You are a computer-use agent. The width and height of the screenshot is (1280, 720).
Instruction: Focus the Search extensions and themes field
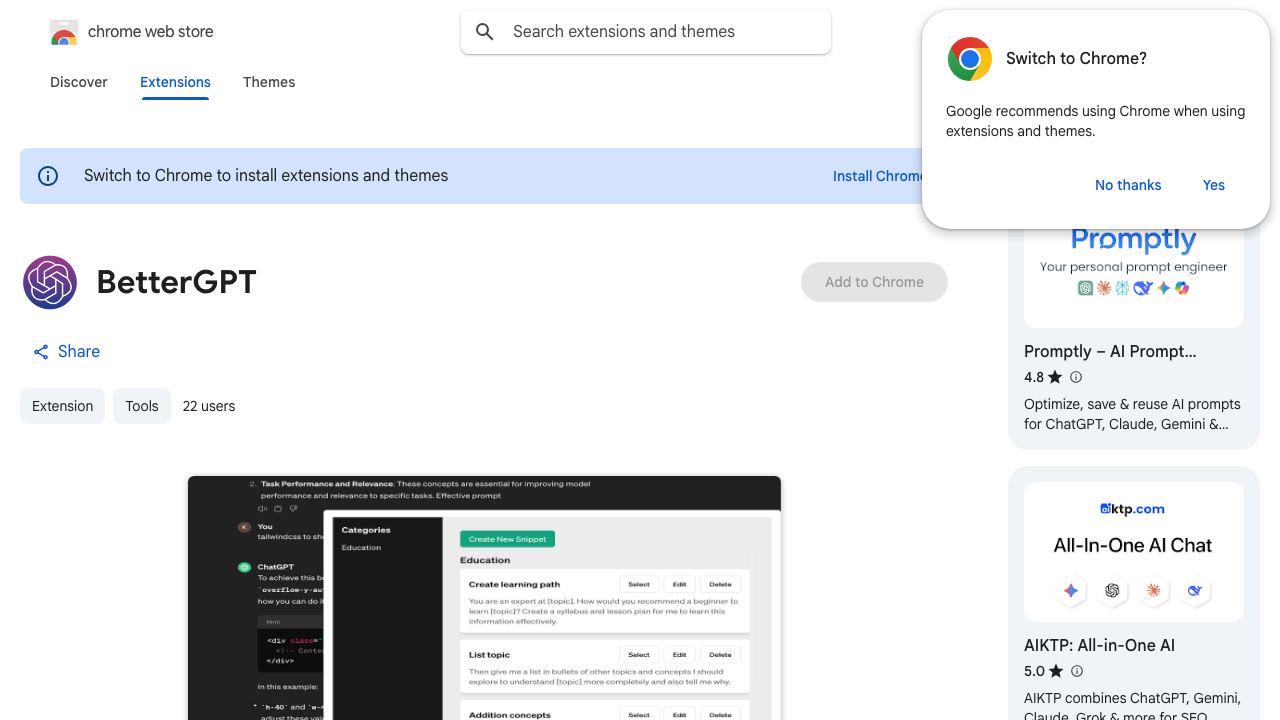click(646, 32)
